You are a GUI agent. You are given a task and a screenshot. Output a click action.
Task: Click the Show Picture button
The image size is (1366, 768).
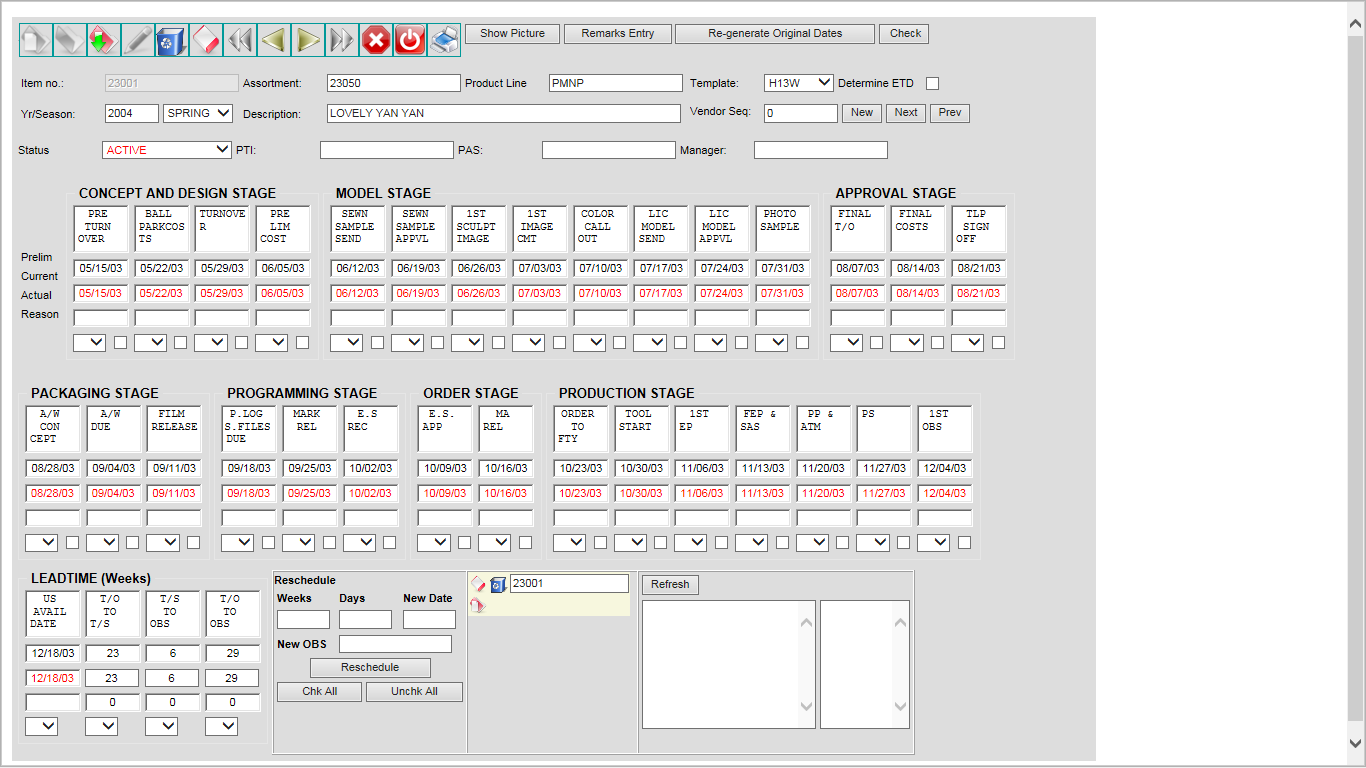(x=512, y=34)
